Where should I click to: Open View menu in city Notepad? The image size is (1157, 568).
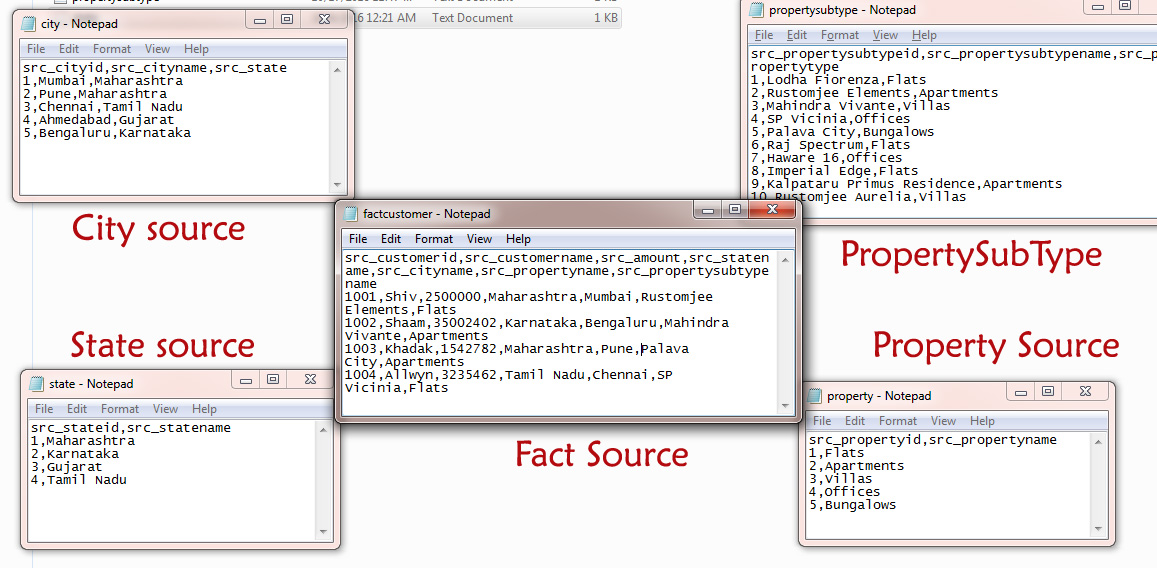coord(157,49)
